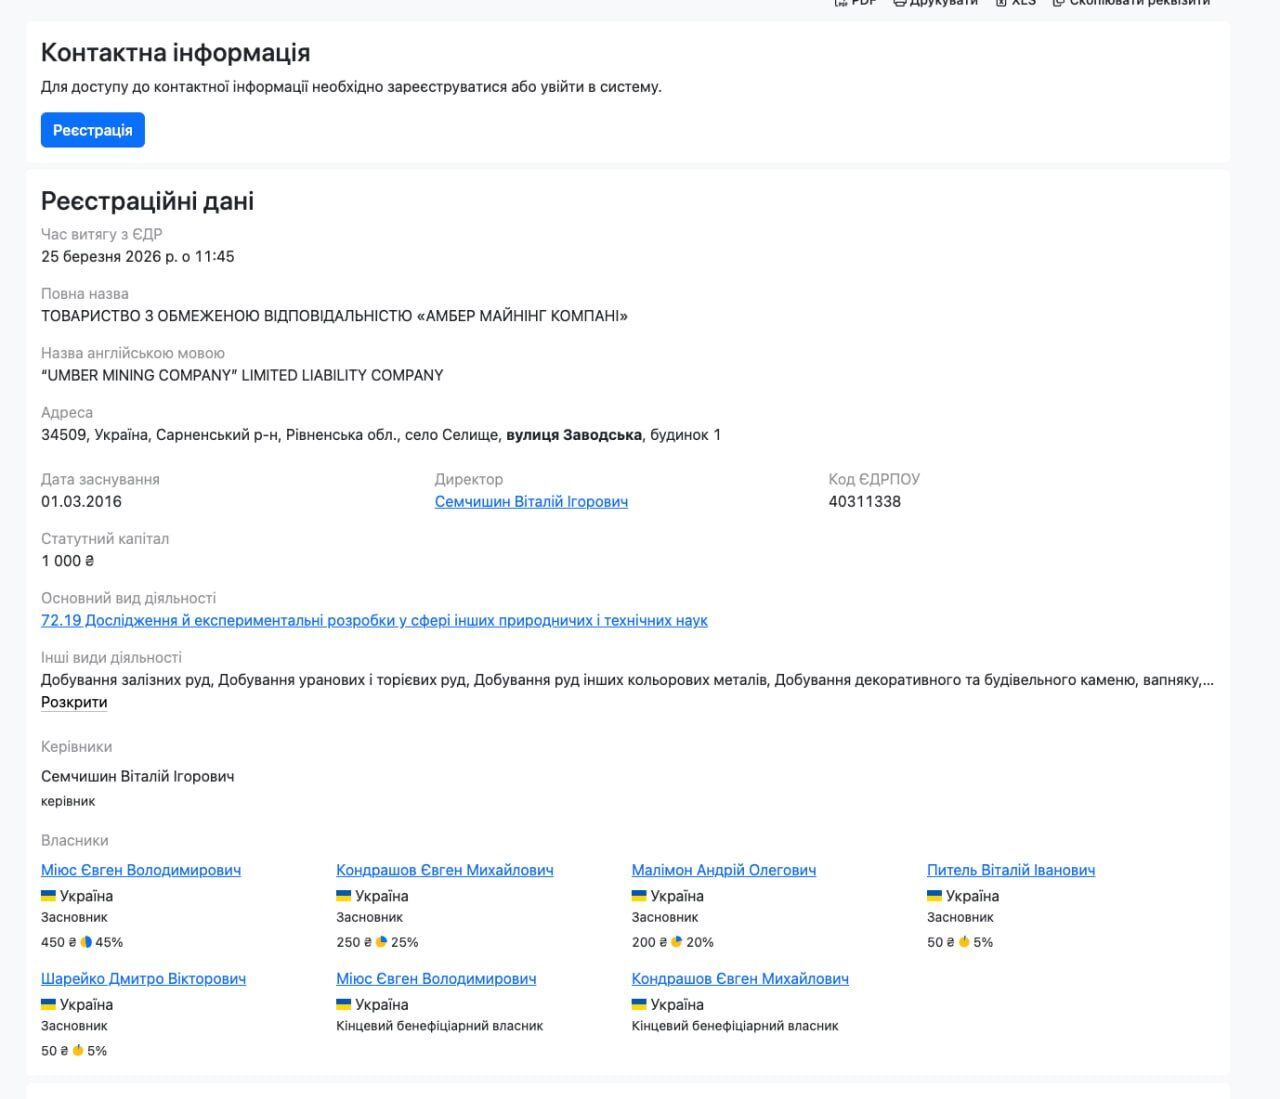This screenshot has width=1280, height=1099.
Task: Click Друкувати print option at top
Action: pyautogui.click(x=937, y=3)
